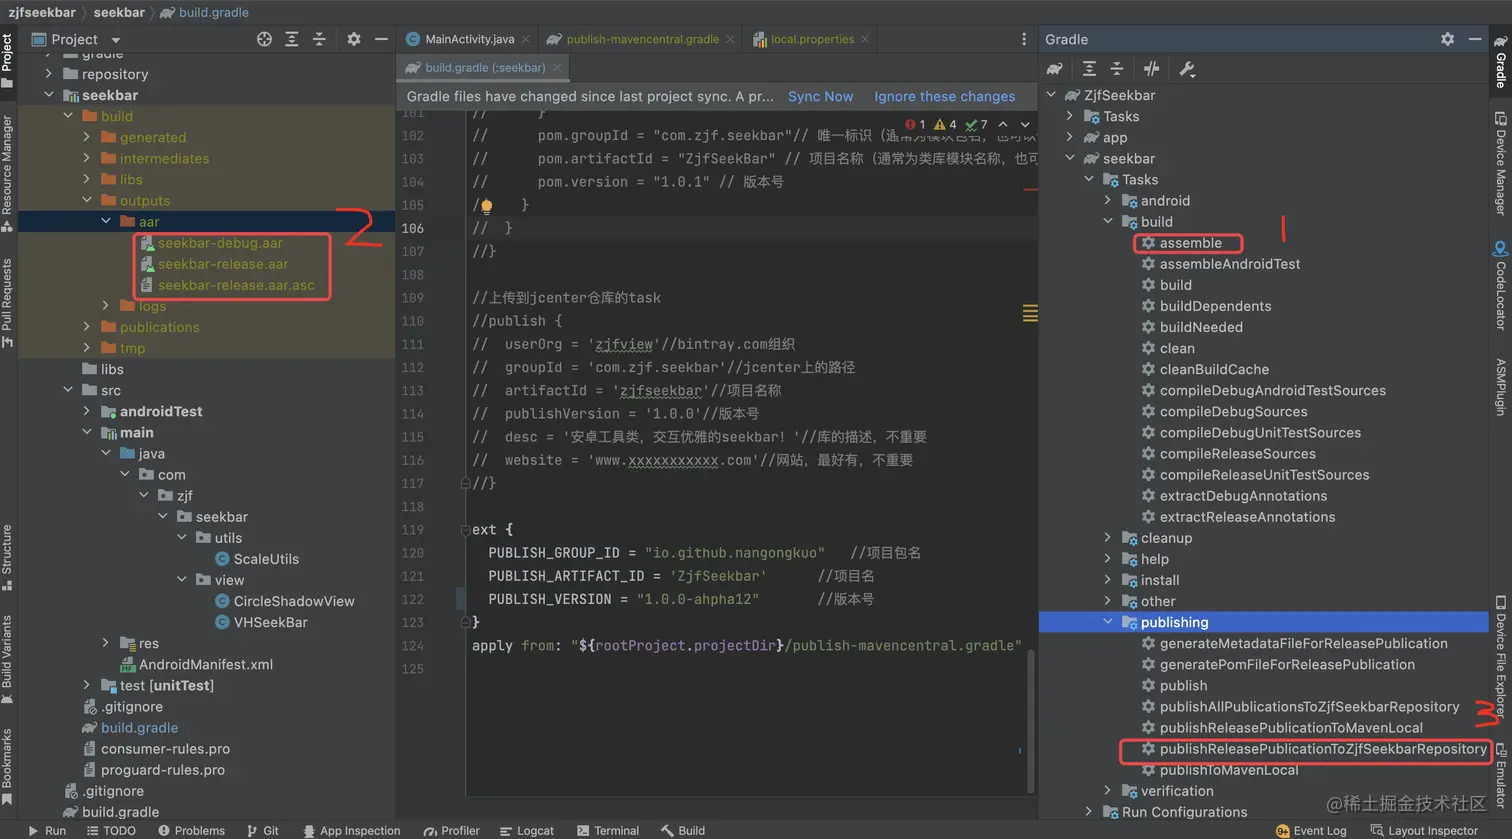Open the Gradle wrench build settings
Image resolution: width=1512 pixels, height=839 pixels.
pyautogui.click(x=1187, y=69)
